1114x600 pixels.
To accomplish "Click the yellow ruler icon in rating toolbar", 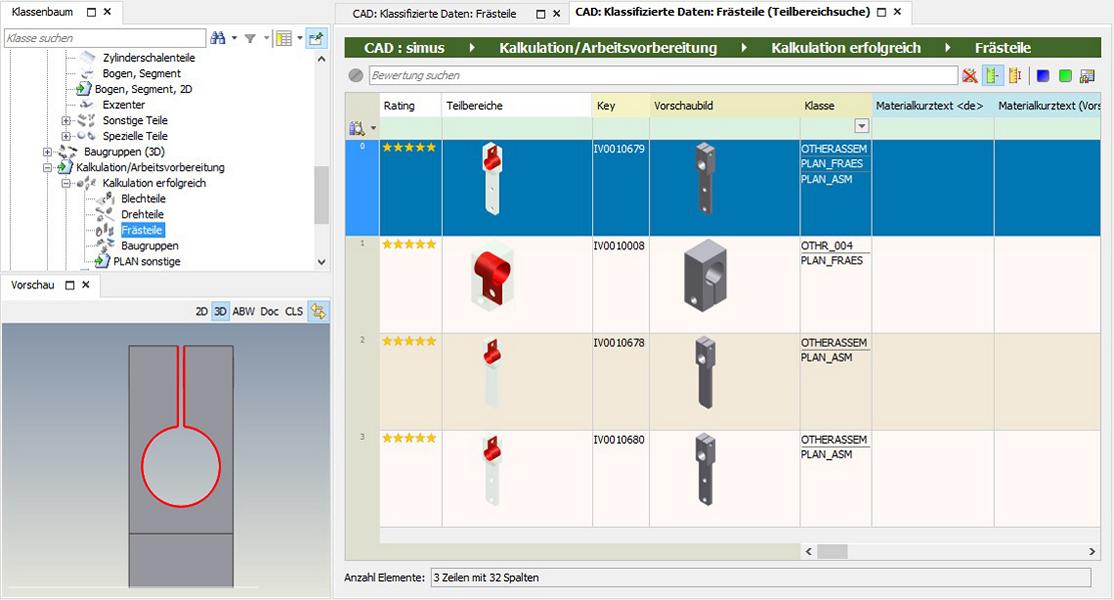I will 1015,75.
